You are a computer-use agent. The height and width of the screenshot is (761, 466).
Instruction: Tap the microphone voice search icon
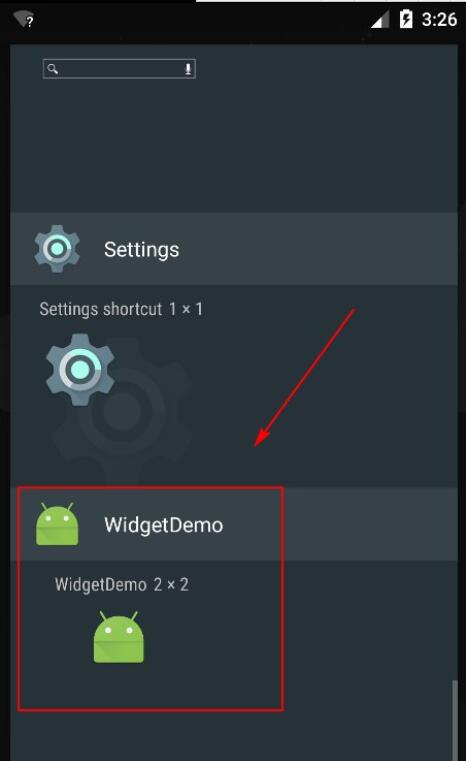[188, 69]
